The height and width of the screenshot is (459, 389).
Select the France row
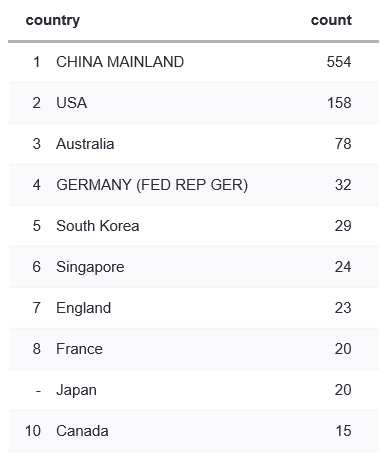tap(194, 349)
